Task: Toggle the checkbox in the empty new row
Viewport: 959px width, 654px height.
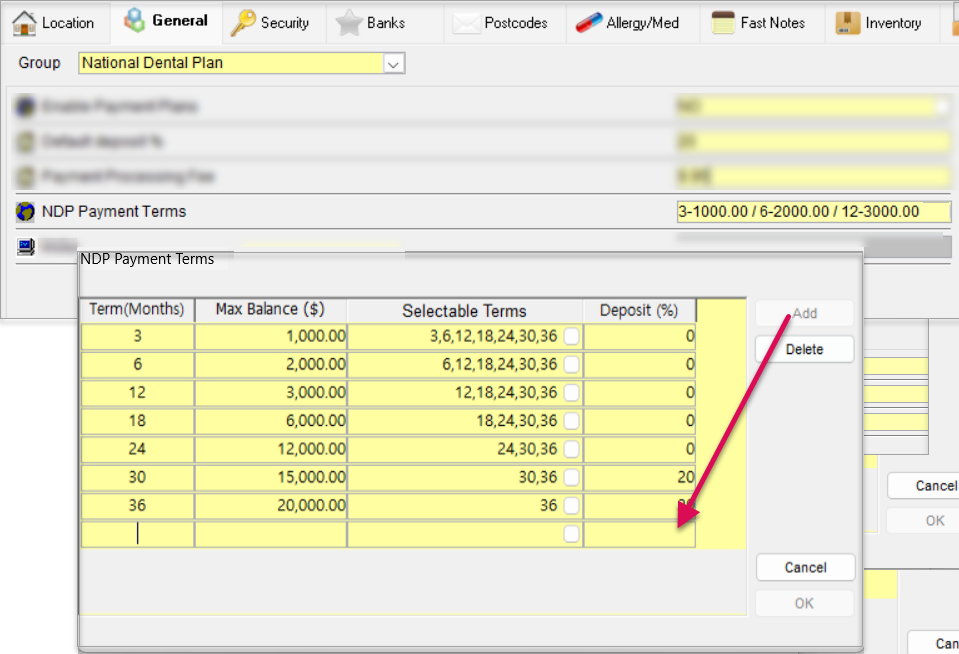Action: point(571,534)
